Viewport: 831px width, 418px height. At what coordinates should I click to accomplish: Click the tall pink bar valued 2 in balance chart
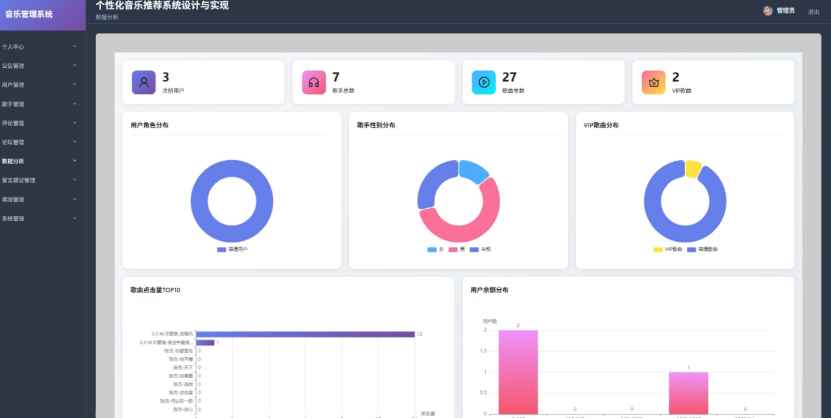click(518, 372)
